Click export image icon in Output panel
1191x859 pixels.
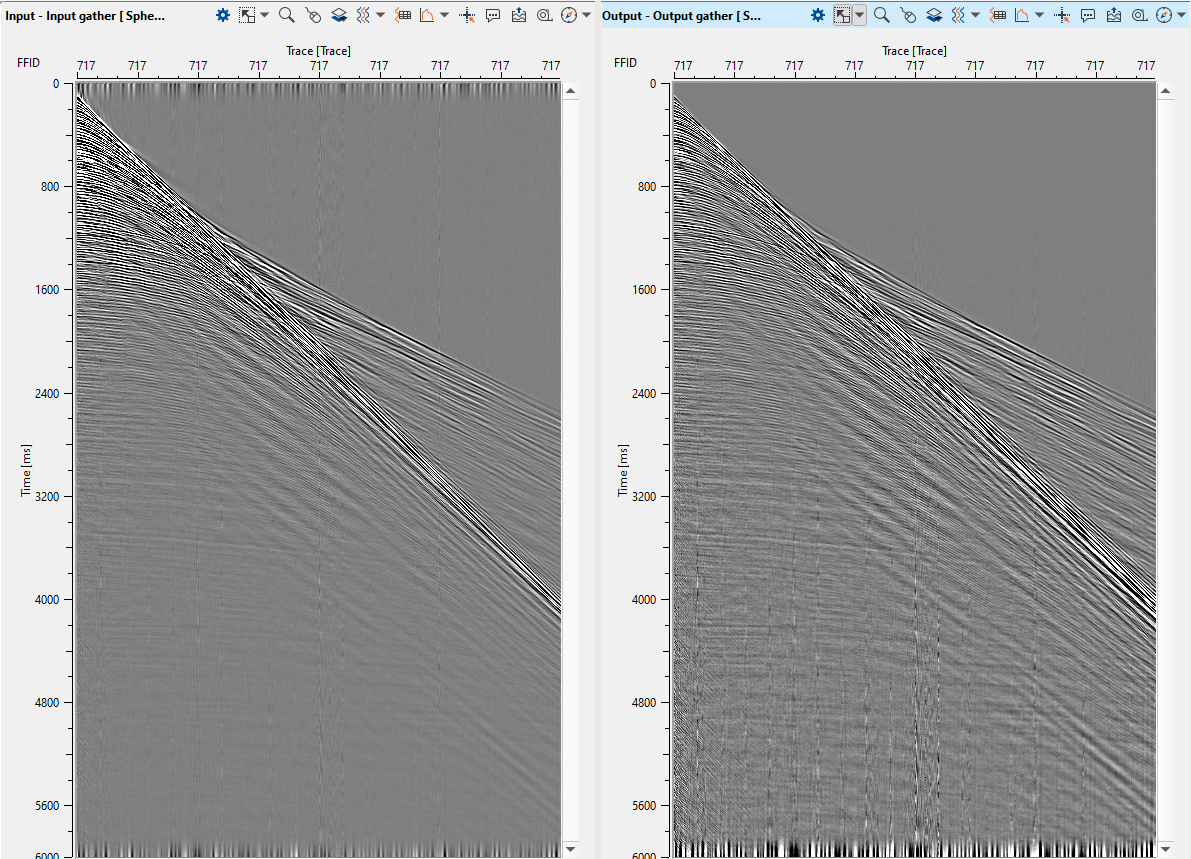tap(1114, 15)
